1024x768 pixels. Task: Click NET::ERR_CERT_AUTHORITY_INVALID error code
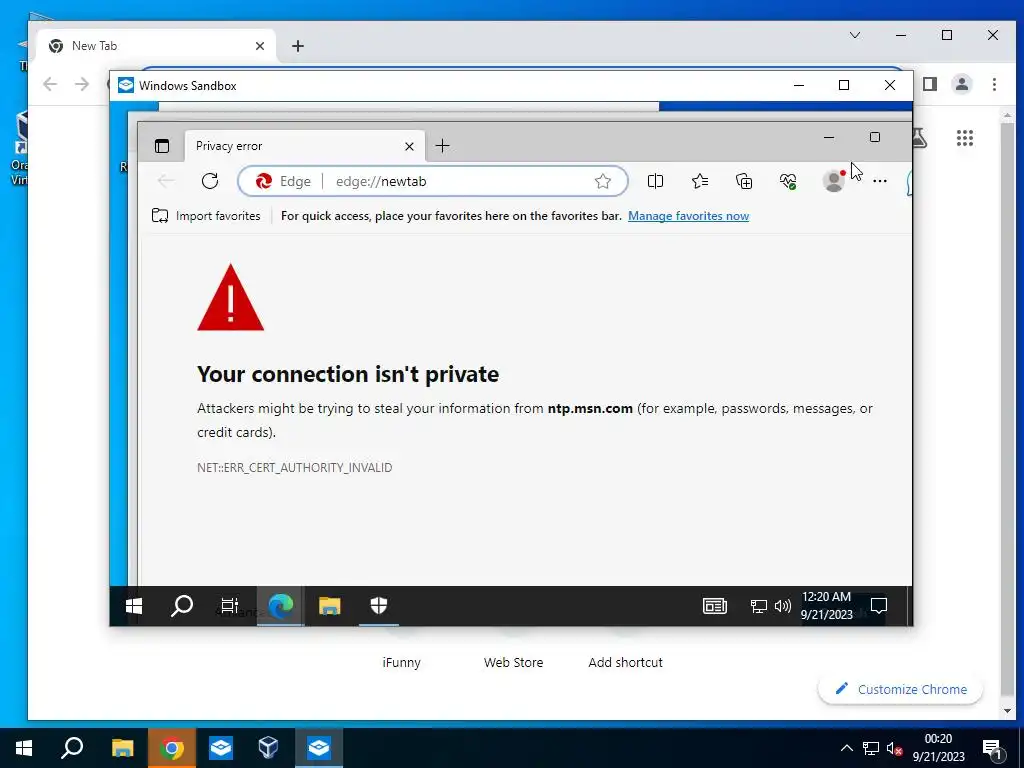point(295,468)
